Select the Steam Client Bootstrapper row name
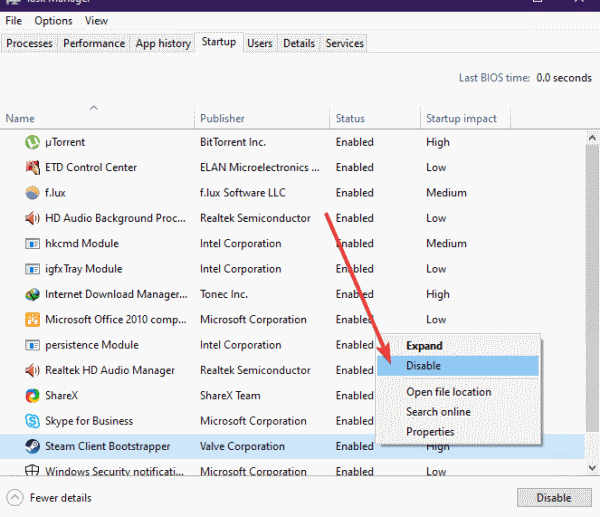600x517 pixels. (x=108, y=446)
